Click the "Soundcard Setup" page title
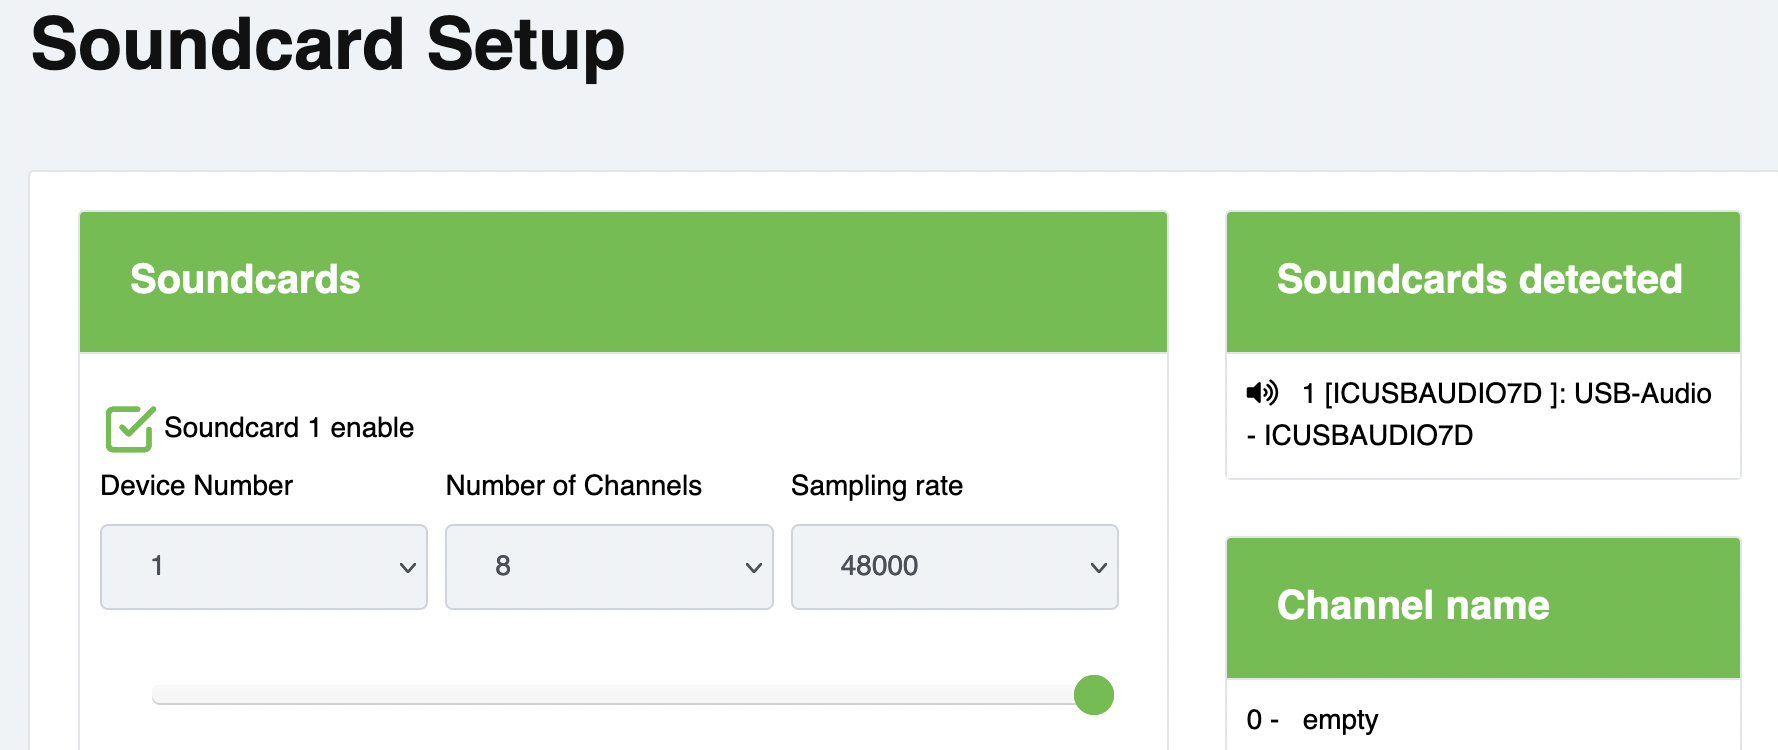 coord(328,46)
